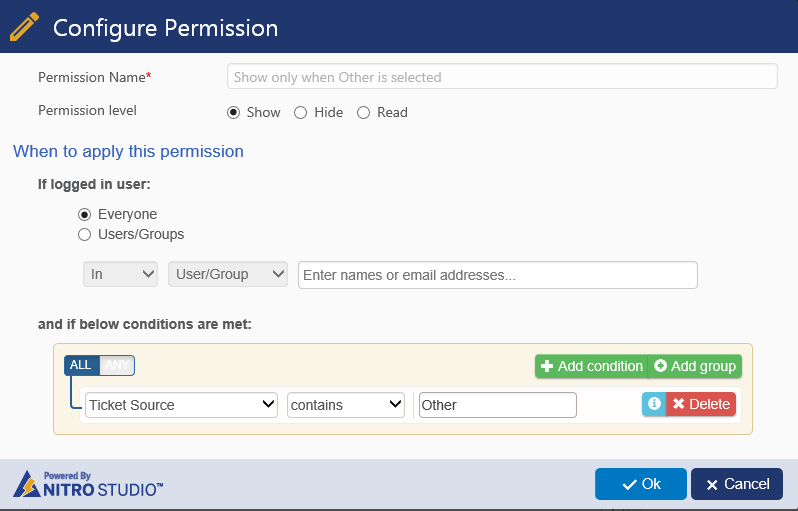Viewport: 798px width, 511px height.
Task: Choose the Users/Groups radio option
Action: pyautogui.click(x=84, y=234)
